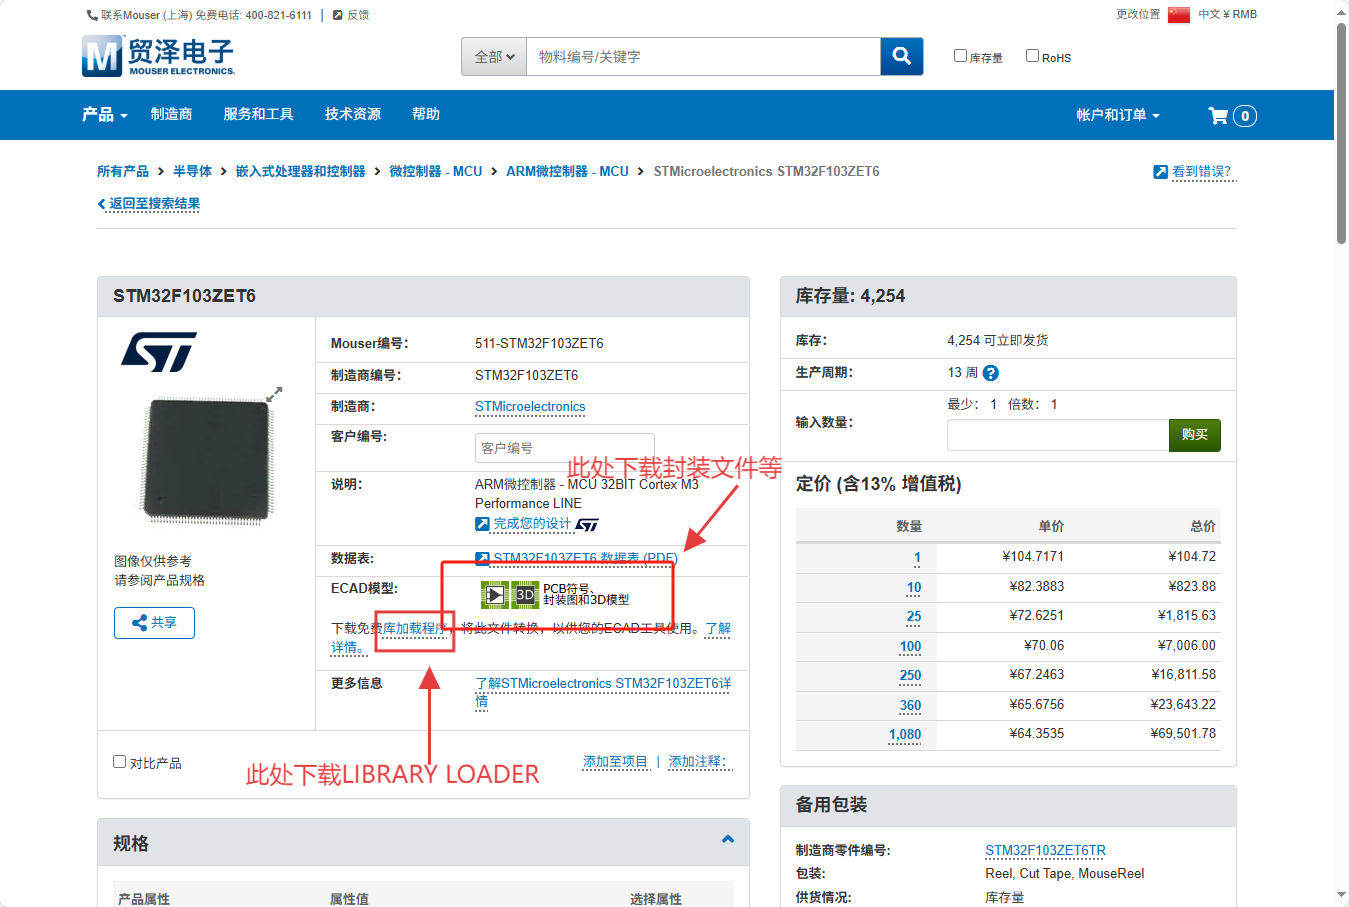Click the 反馈 feedback link
Image resolution: width=1349 pixels, height=907 pixels.
click(358, 15)
